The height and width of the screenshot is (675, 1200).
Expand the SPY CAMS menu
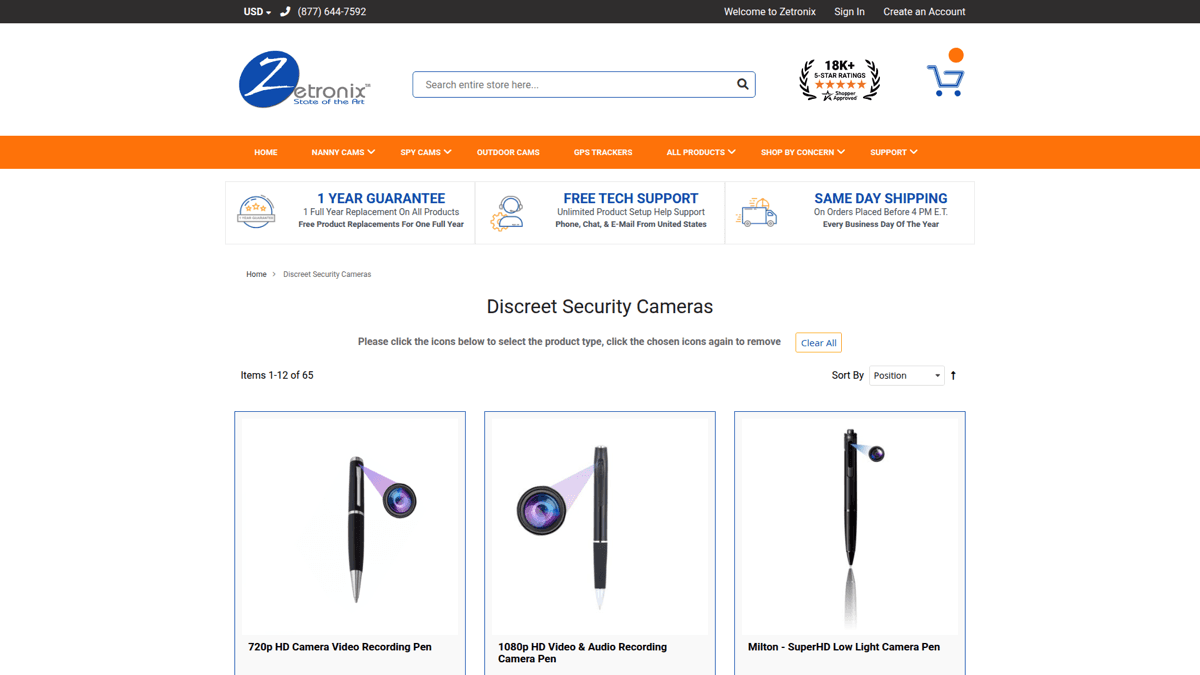425,152
